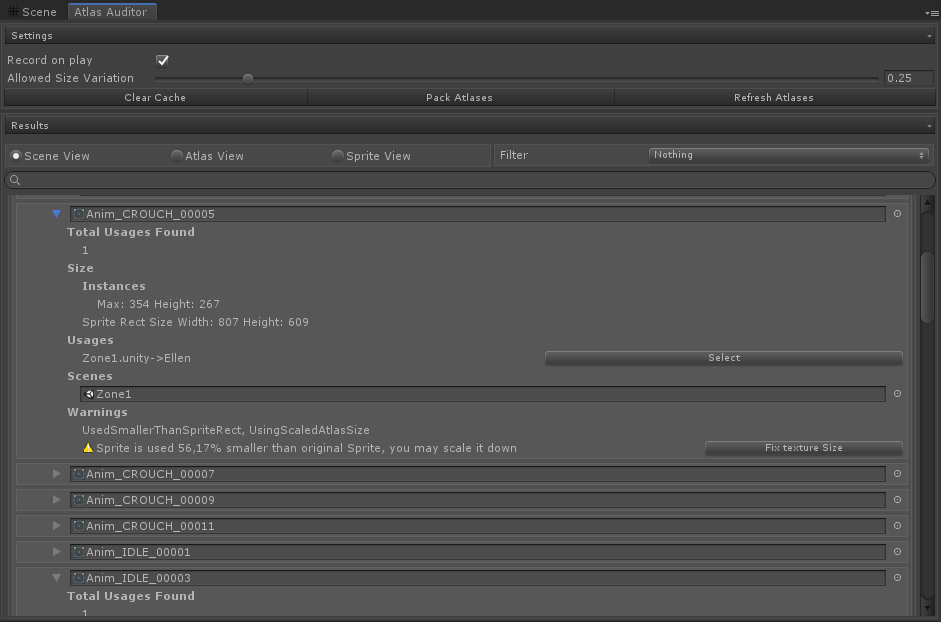Click object picker circle for Anim_CROUCH_00005
This screenshot has height=622, width=941.
tap(897, 214)
